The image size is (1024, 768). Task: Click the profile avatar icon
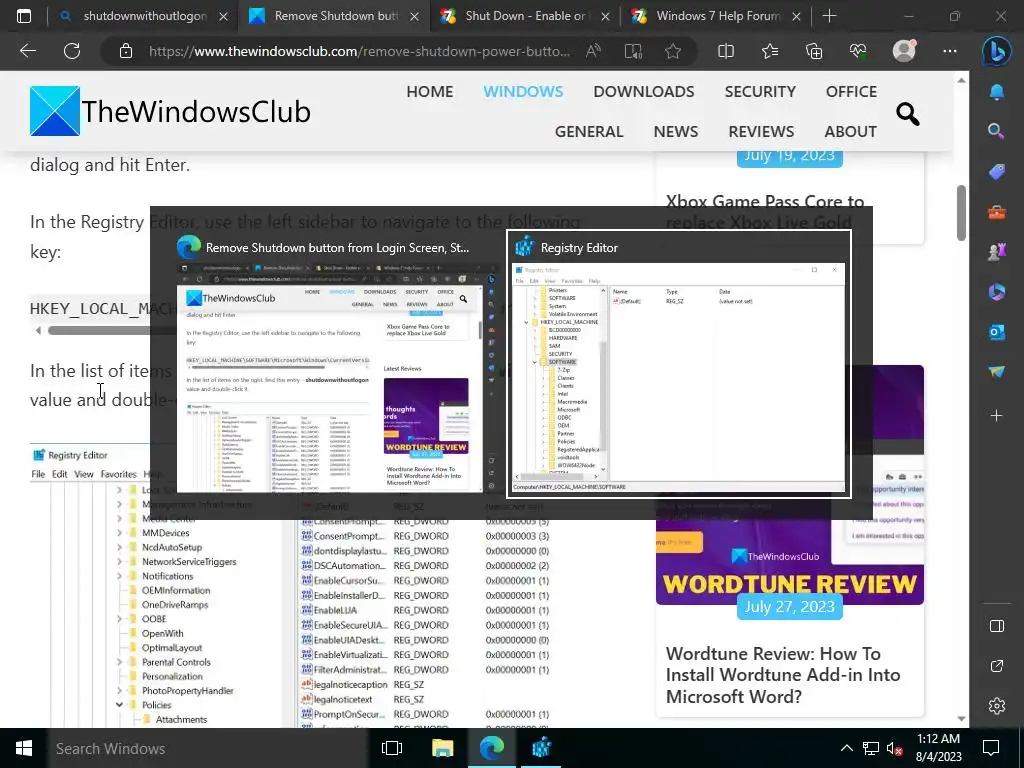pyautogui.click(x=904, y=50)
